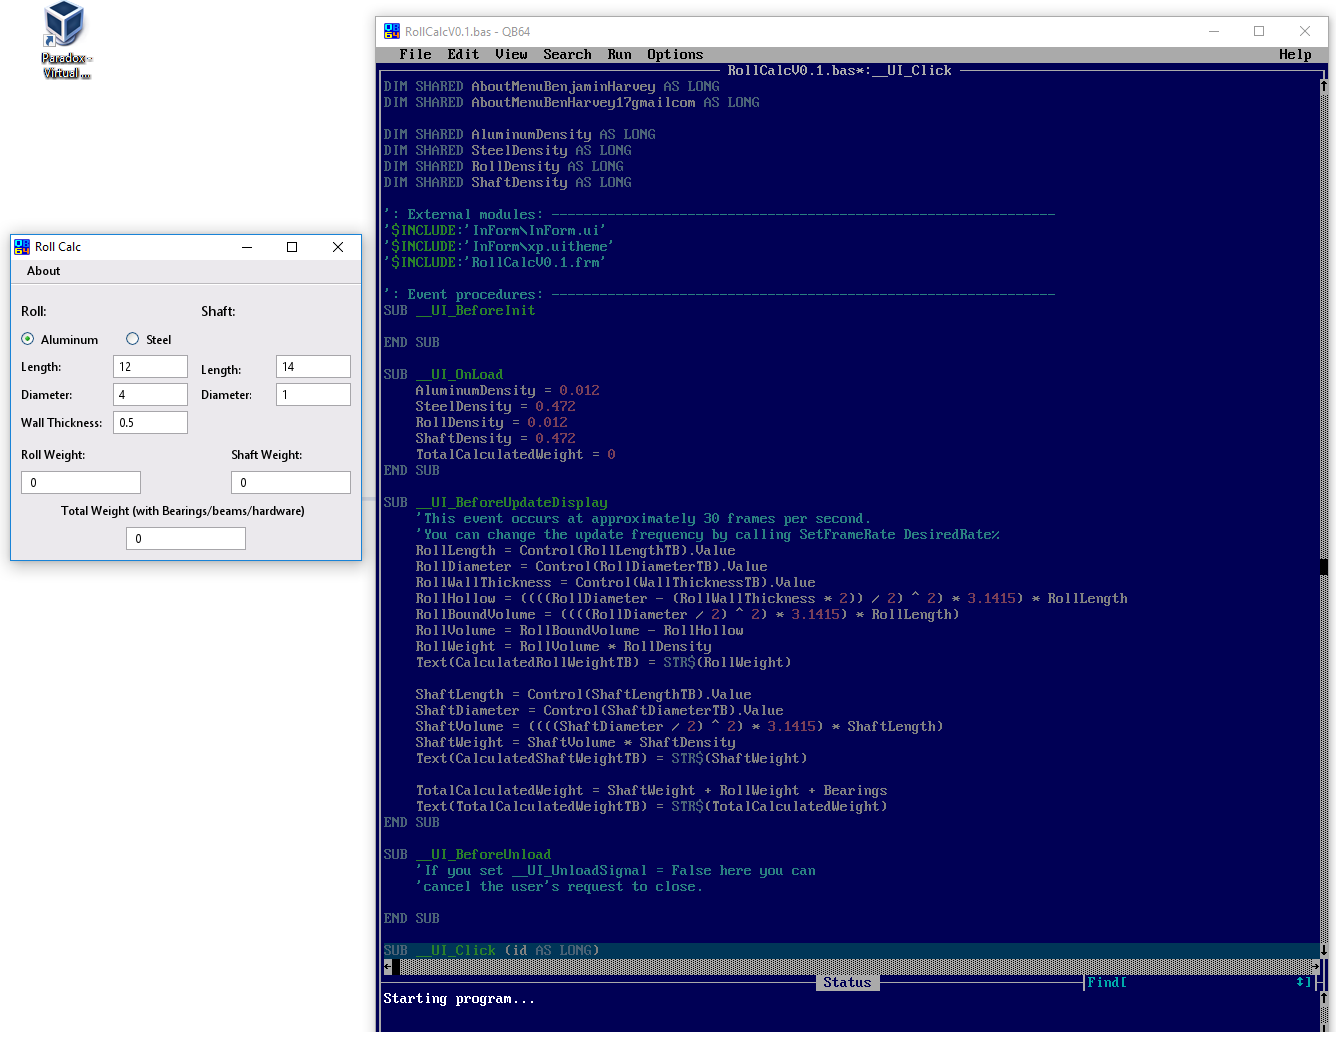Open the File menu in QB64
The image size is (1336, 1037).
coord(415,54)
